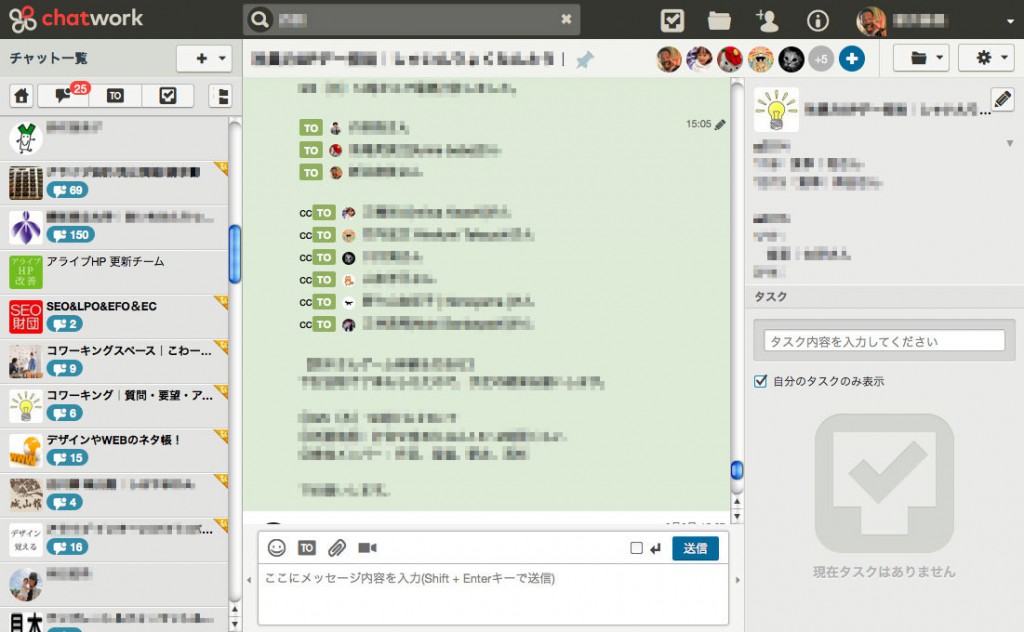This screenshot has height=632, width=1024.
Task: Open chat SEO&LPO&EFO&EC
Action: [x=114, y=317]
